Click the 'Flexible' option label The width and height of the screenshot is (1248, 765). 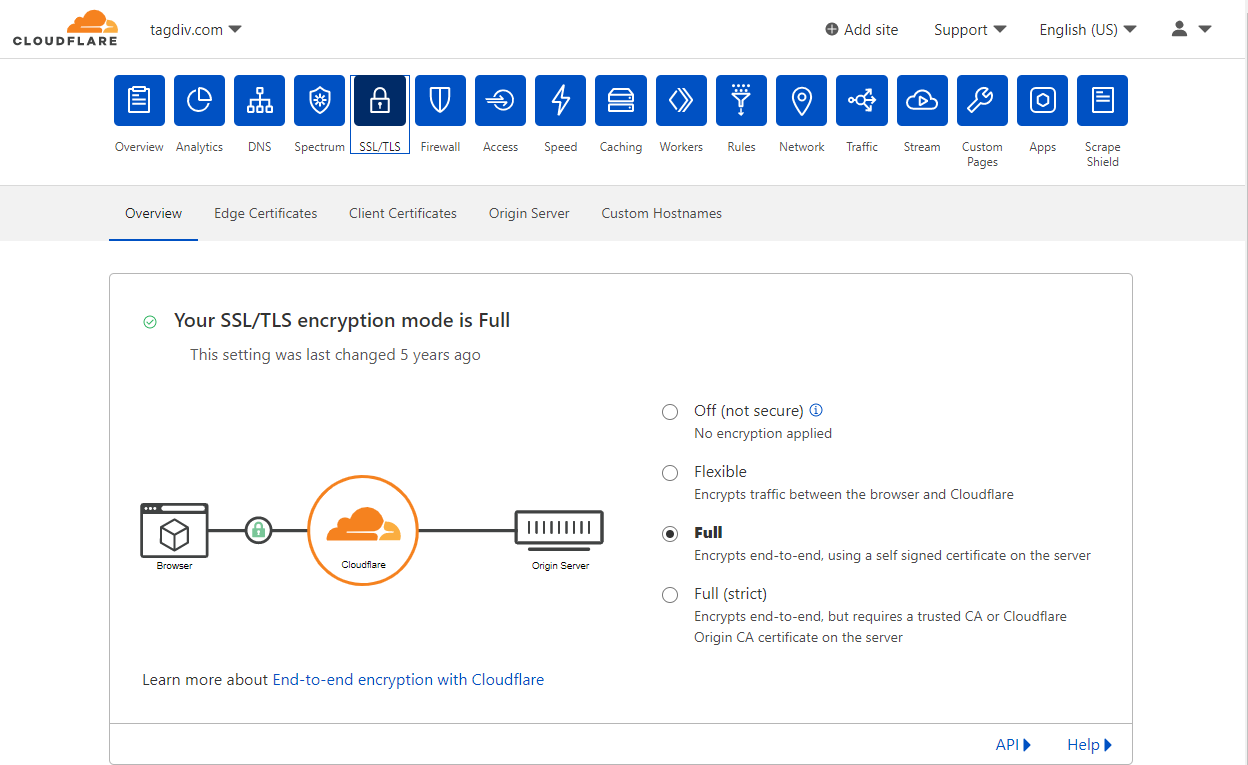pyautogui.click(x=720, y=472)
